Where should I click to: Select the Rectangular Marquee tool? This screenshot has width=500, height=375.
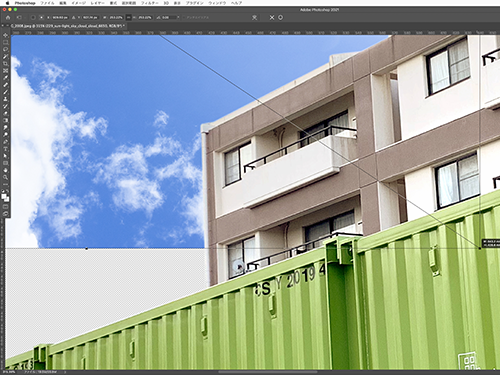5,42
